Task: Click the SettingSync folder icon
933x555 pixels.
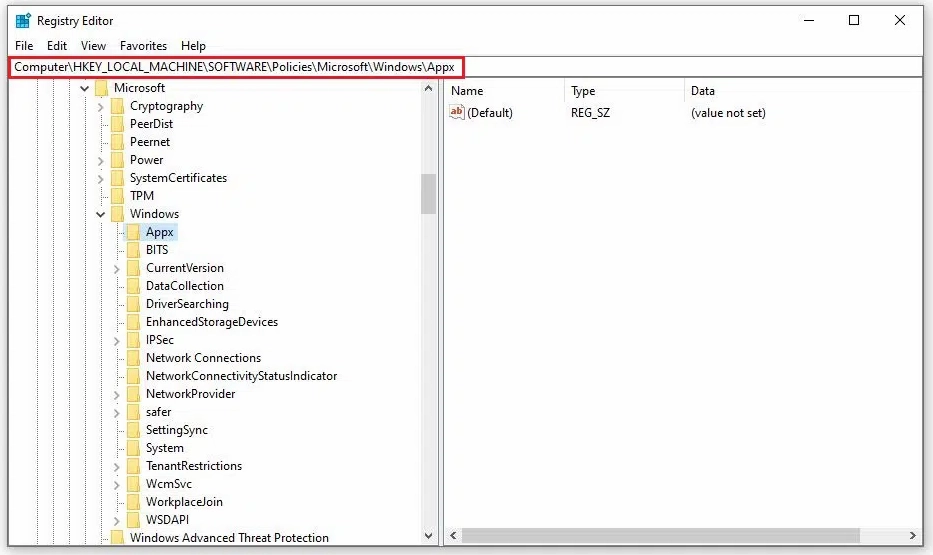Action: click(x=134, y=430)
